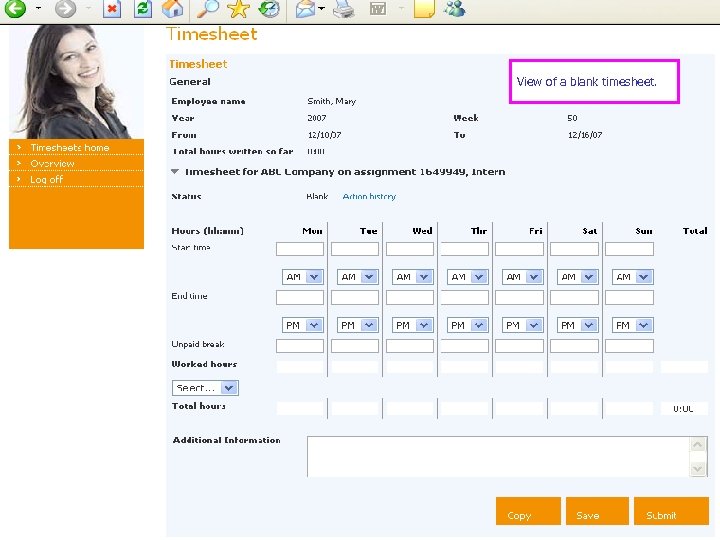Click the green Back arrow button
The height and width of the screenshot is (540, 720).
[15, 8]
